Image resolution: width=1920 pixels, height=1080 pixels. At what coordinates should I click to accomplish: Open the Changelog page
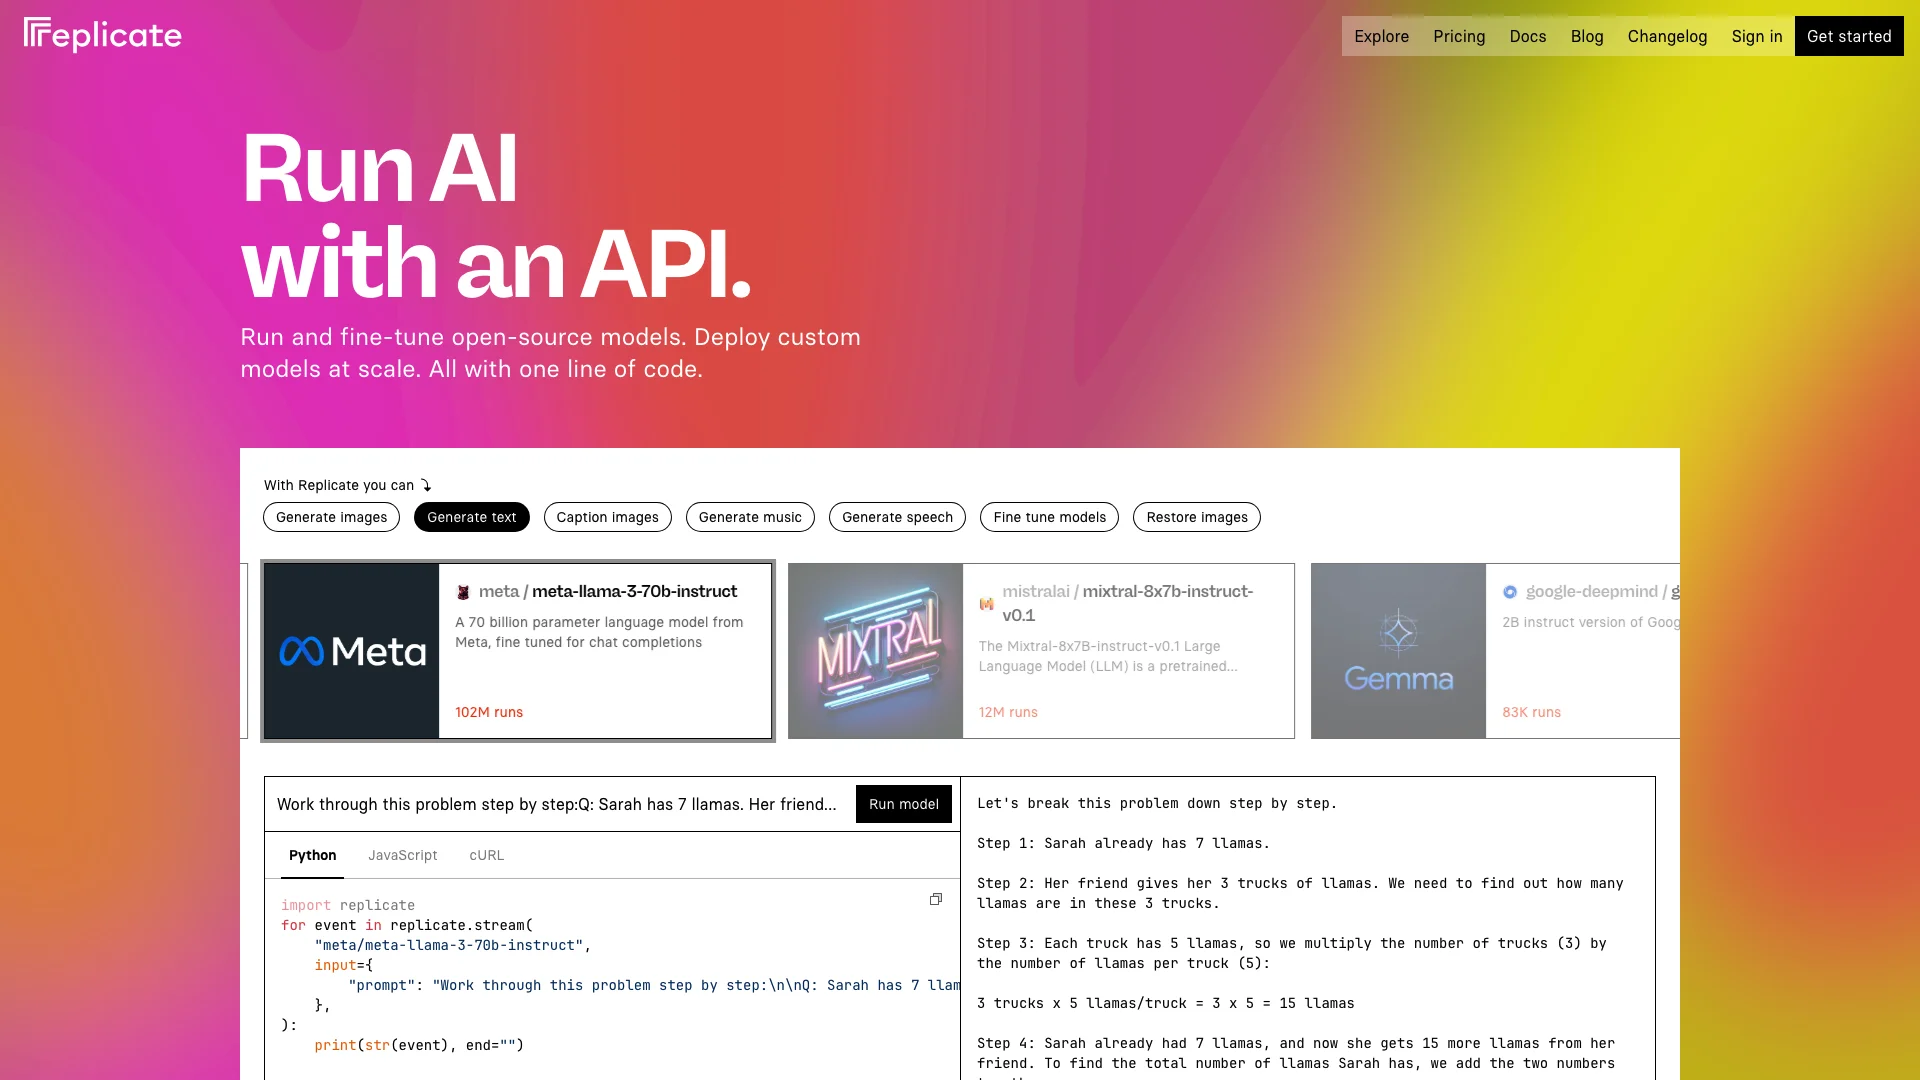click(x=1667, y=36)
